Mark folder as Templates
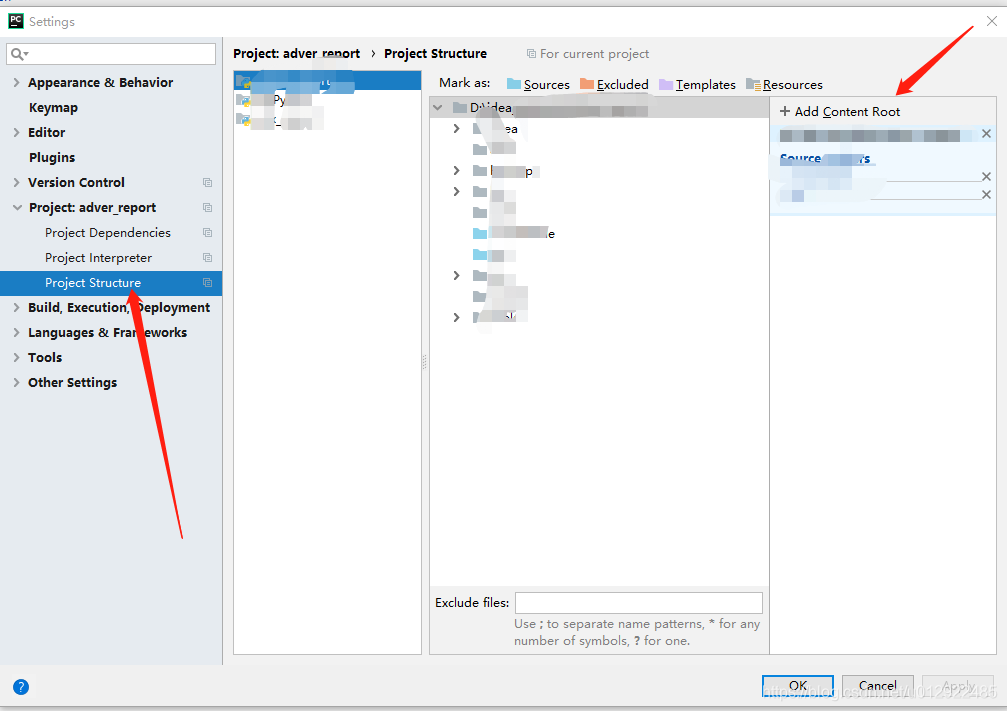 [x=697, y=84]
